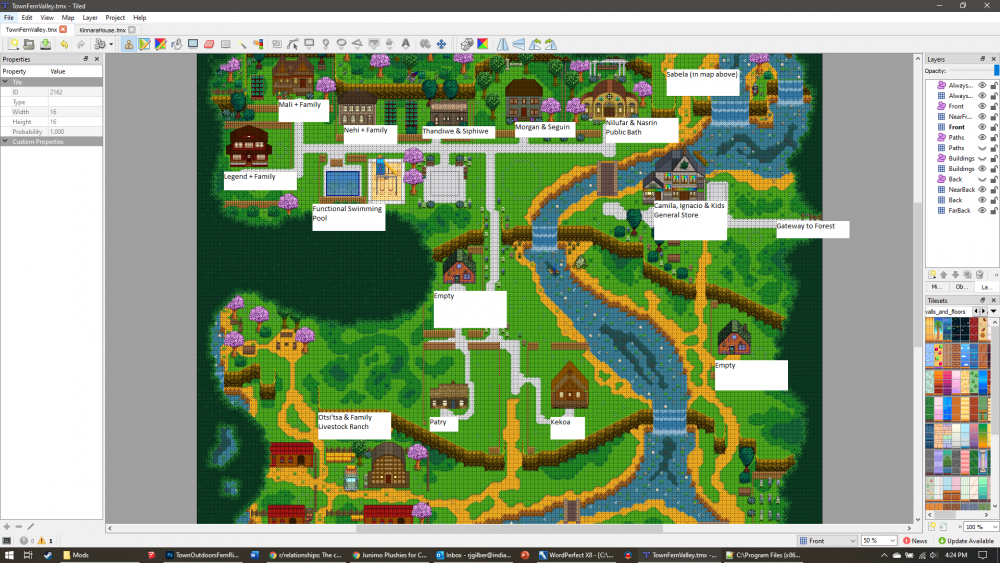This screenshot has height=563, width=1000.
Task: Collapse the Tile property group
Action: pyautogui.click(x=5, y=82)
